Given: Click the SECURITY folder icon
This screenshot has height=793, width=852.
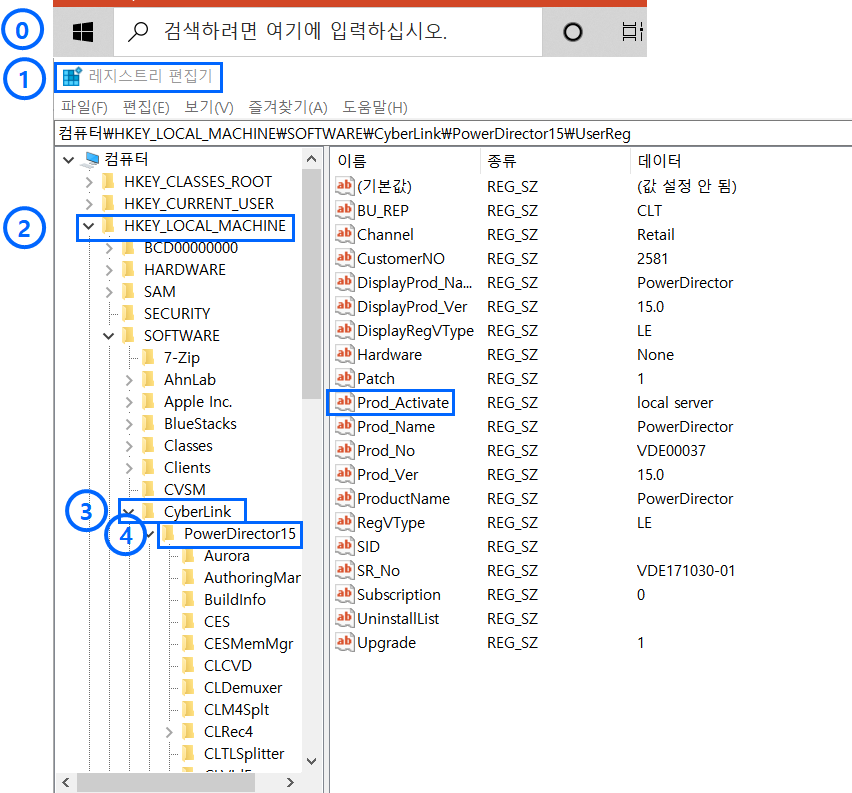Looking at the screenshot, I should coord(129,314).
